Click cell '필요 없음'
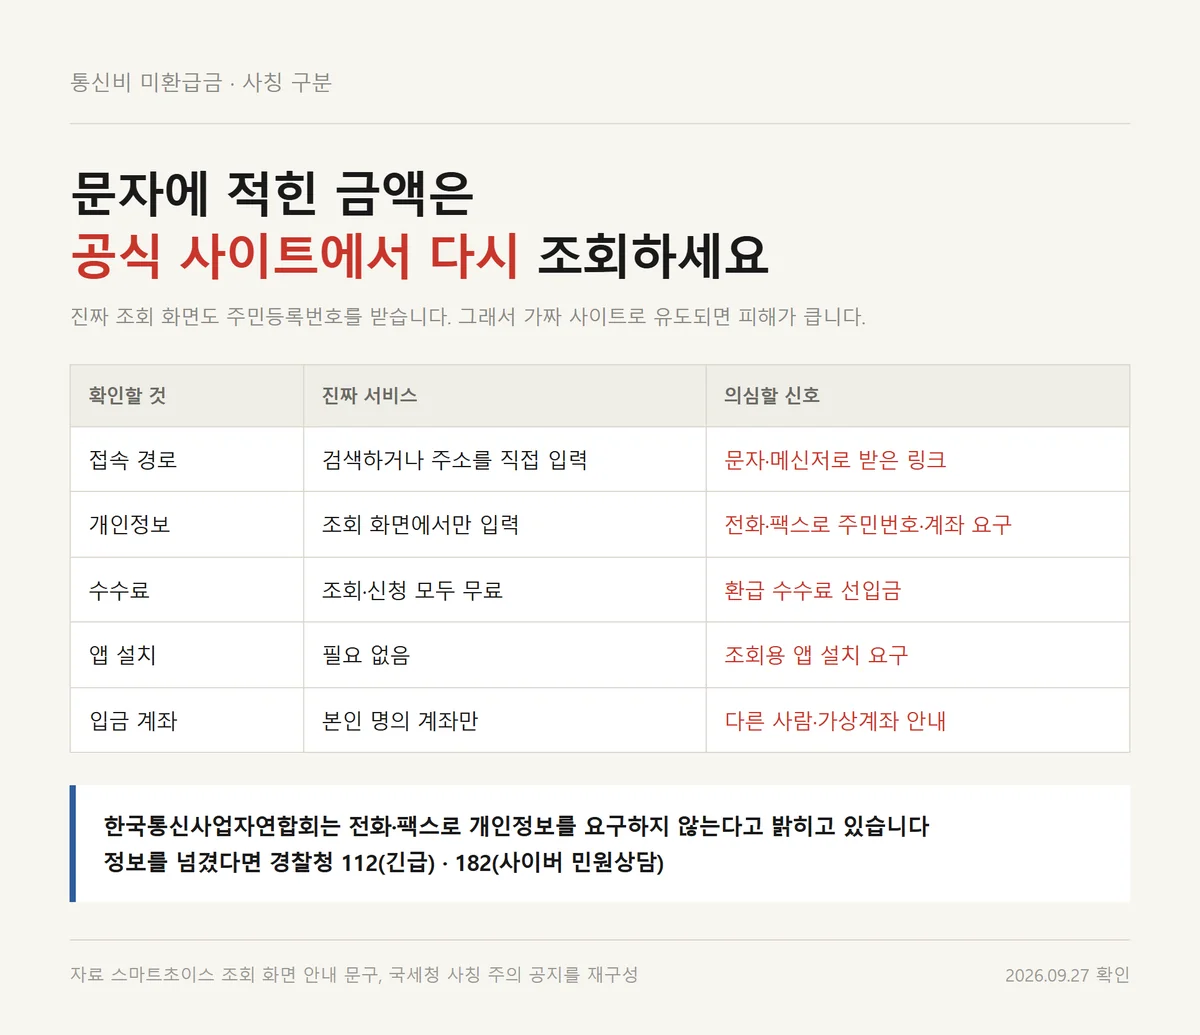The width and height of the screenshot is (1200, 1035). [366, 655]
